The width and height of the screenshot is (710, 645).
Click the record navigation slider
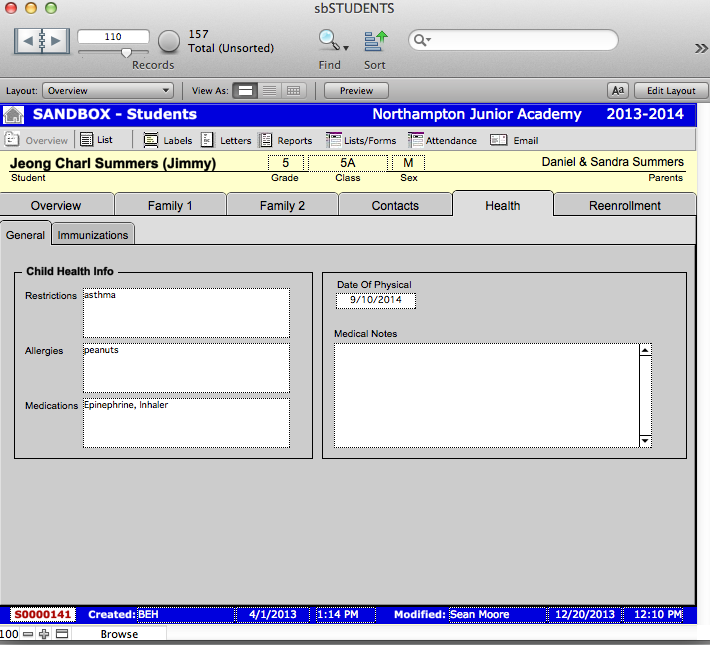(126, 52)
